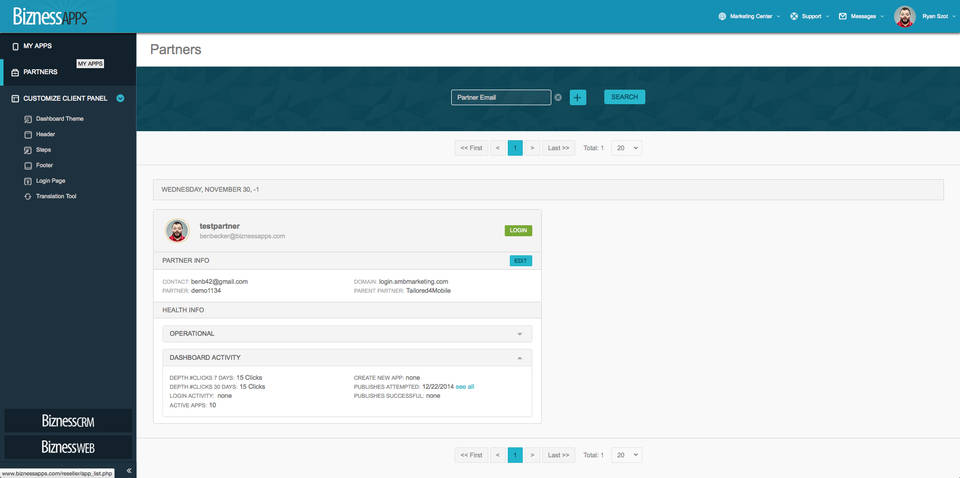Go to My Apps in sidebar
The width and height of the screenshot is (960, 478).
[38, 46]
